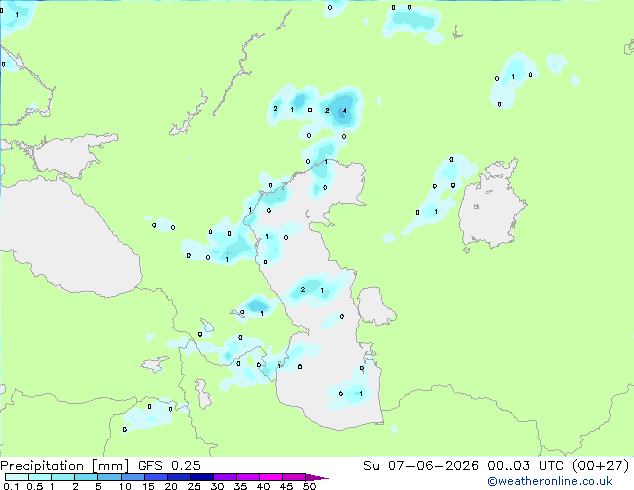The height and width of the screenshot is (490, 634).
Task: Pick the purple legend swatch between 30 and 35
Action: pyautogui.click(x=225, y=477)
